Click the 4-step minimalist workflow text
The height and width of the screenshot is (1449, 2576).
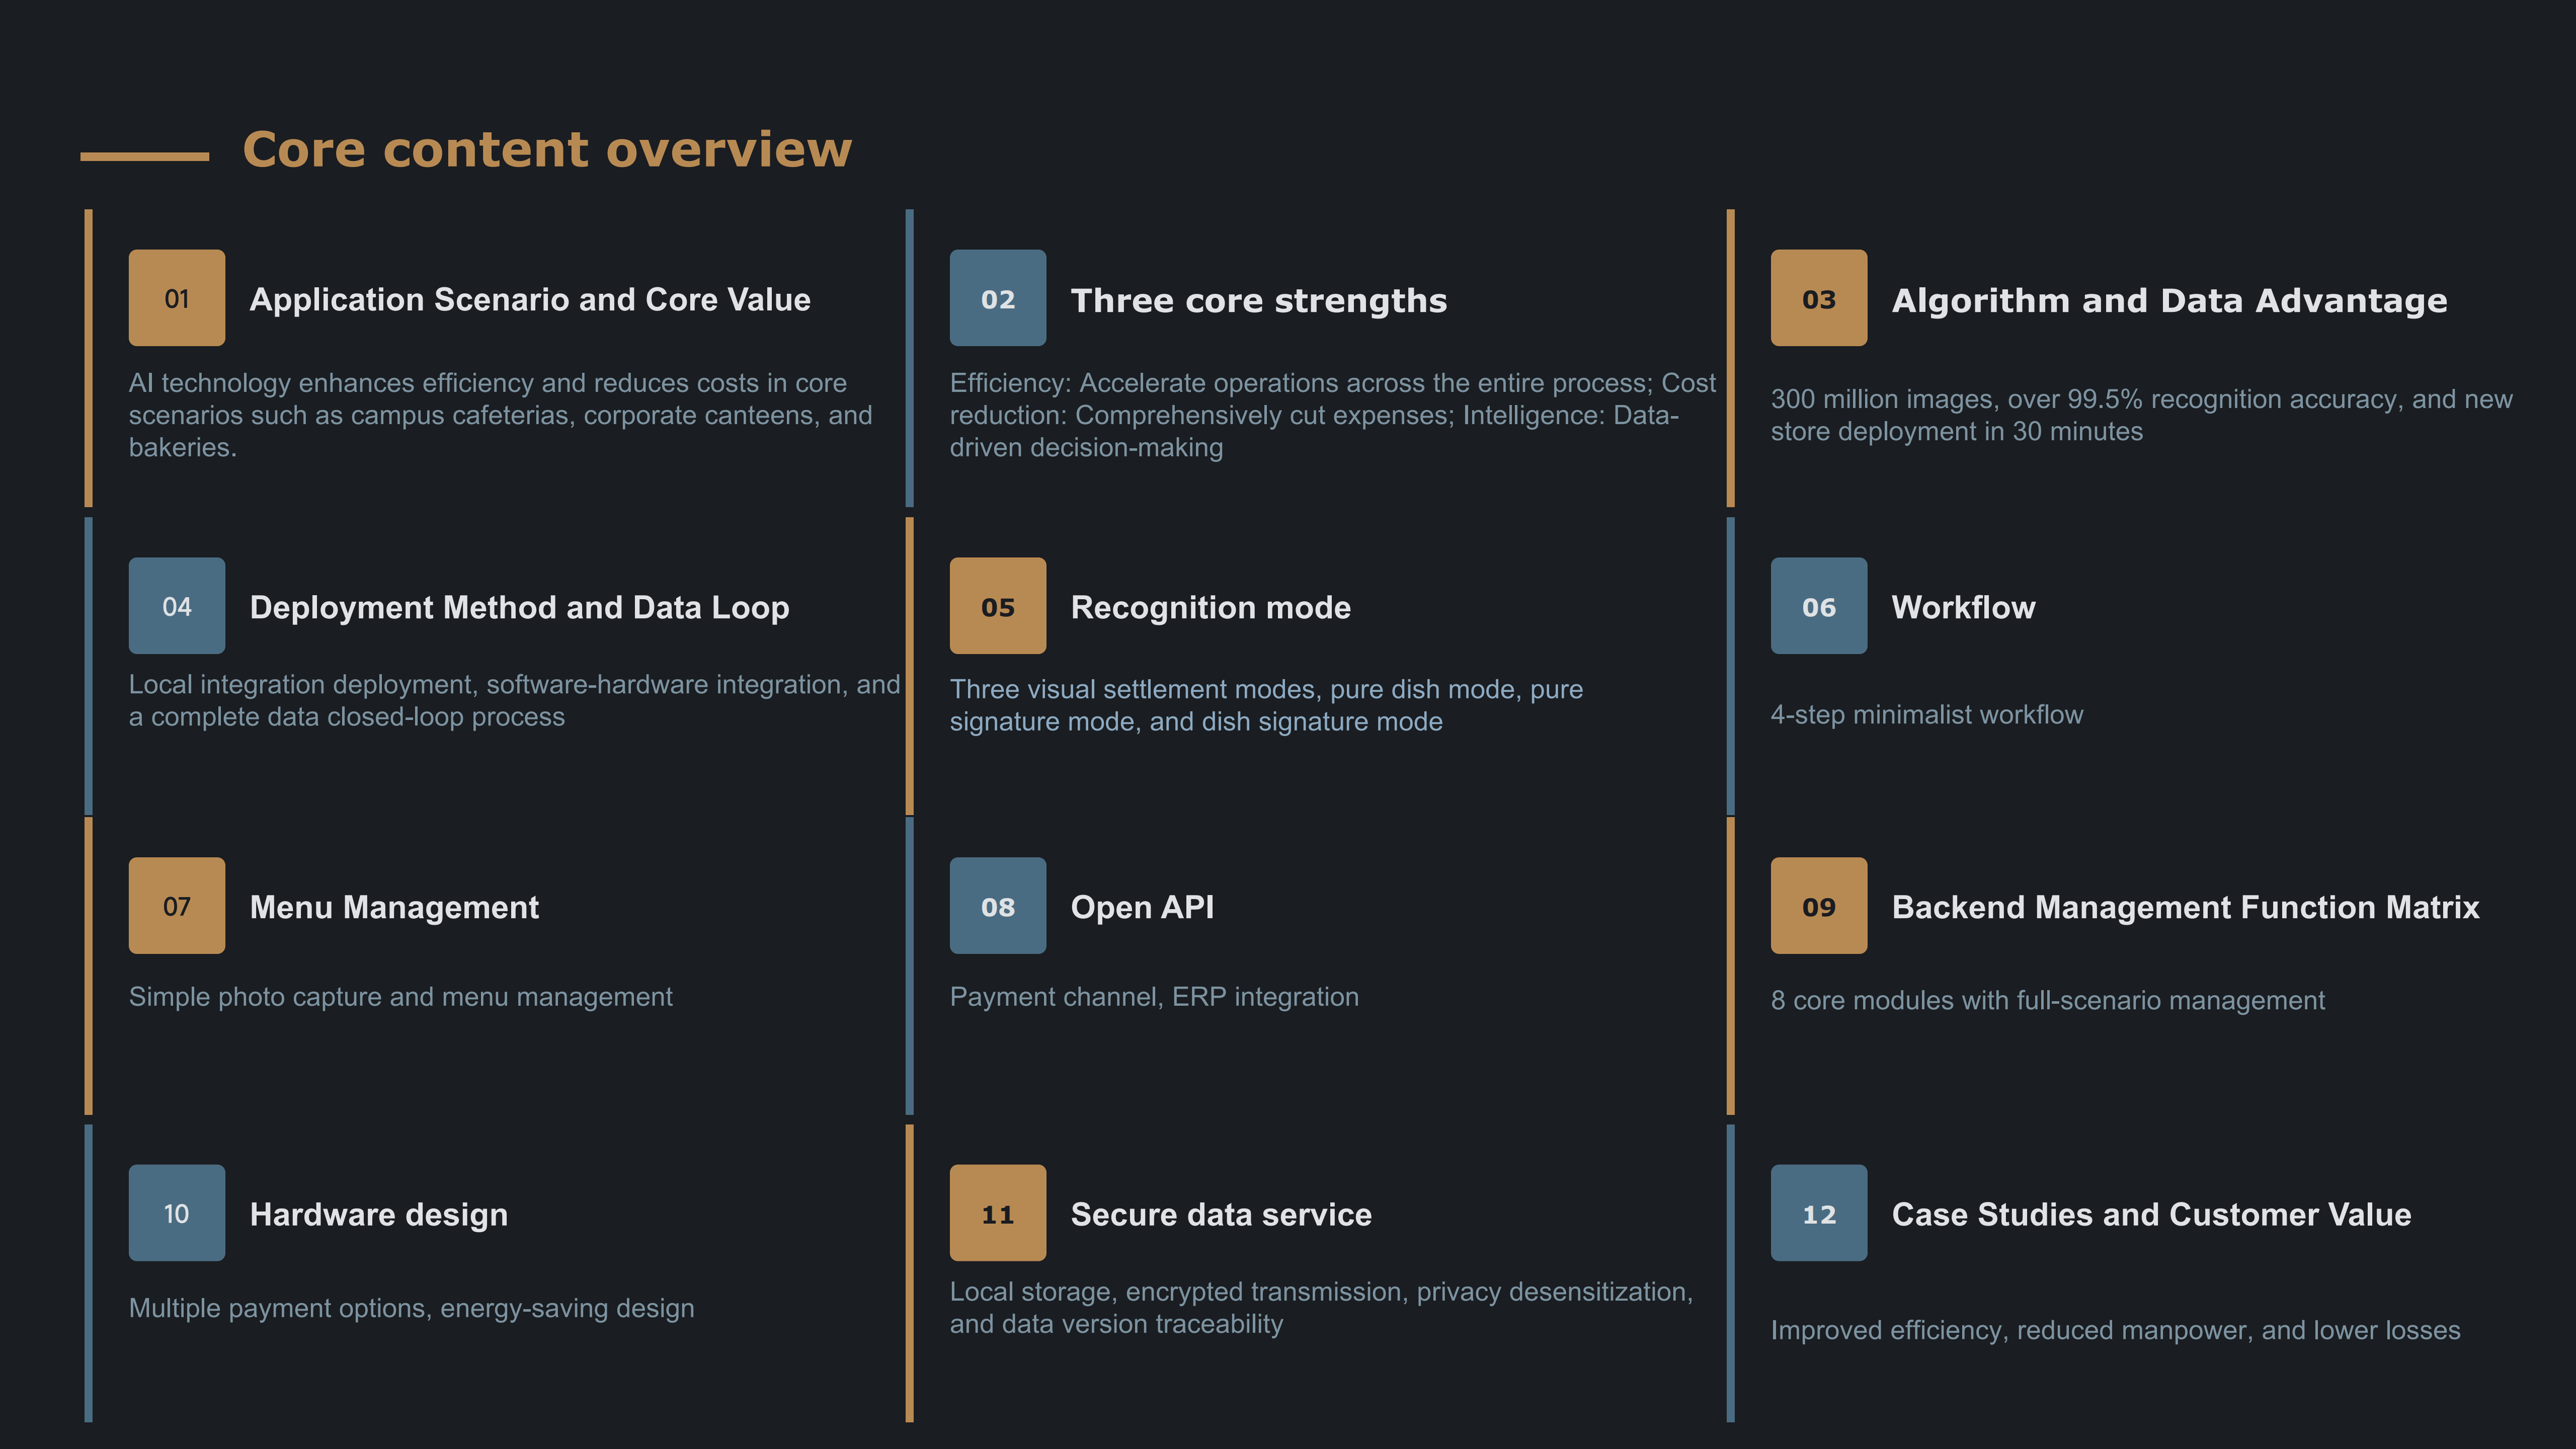(1926, 715)
